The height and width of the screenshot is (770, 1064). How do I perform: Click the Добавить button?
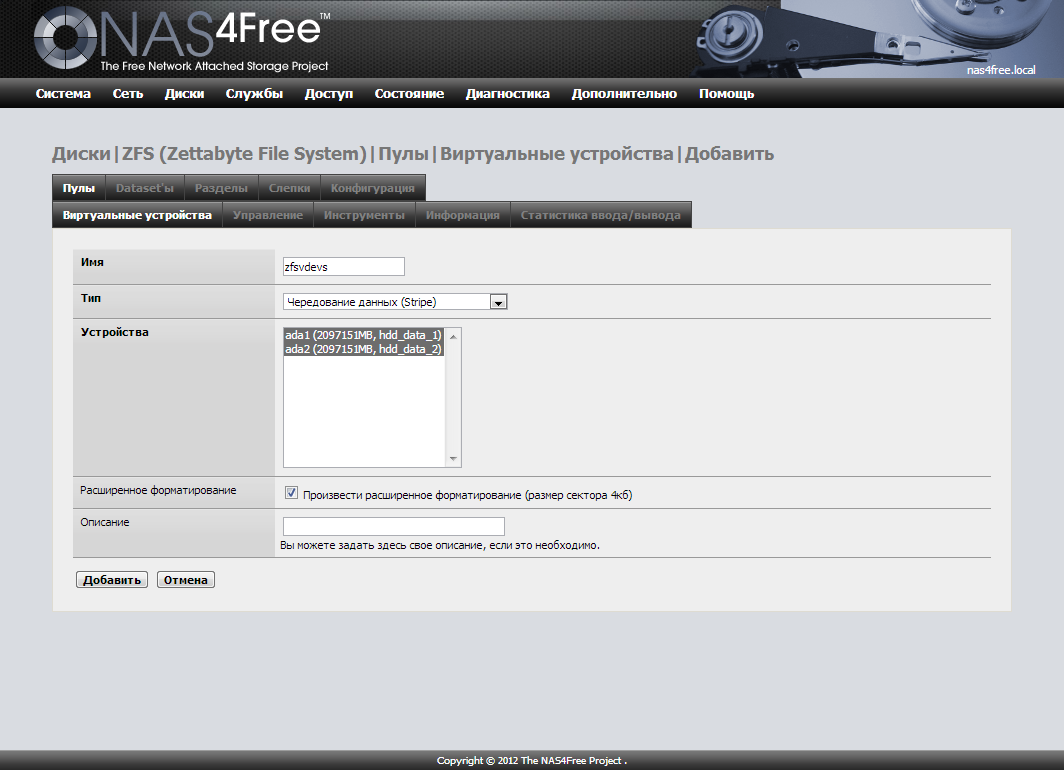tap(112, 580)
